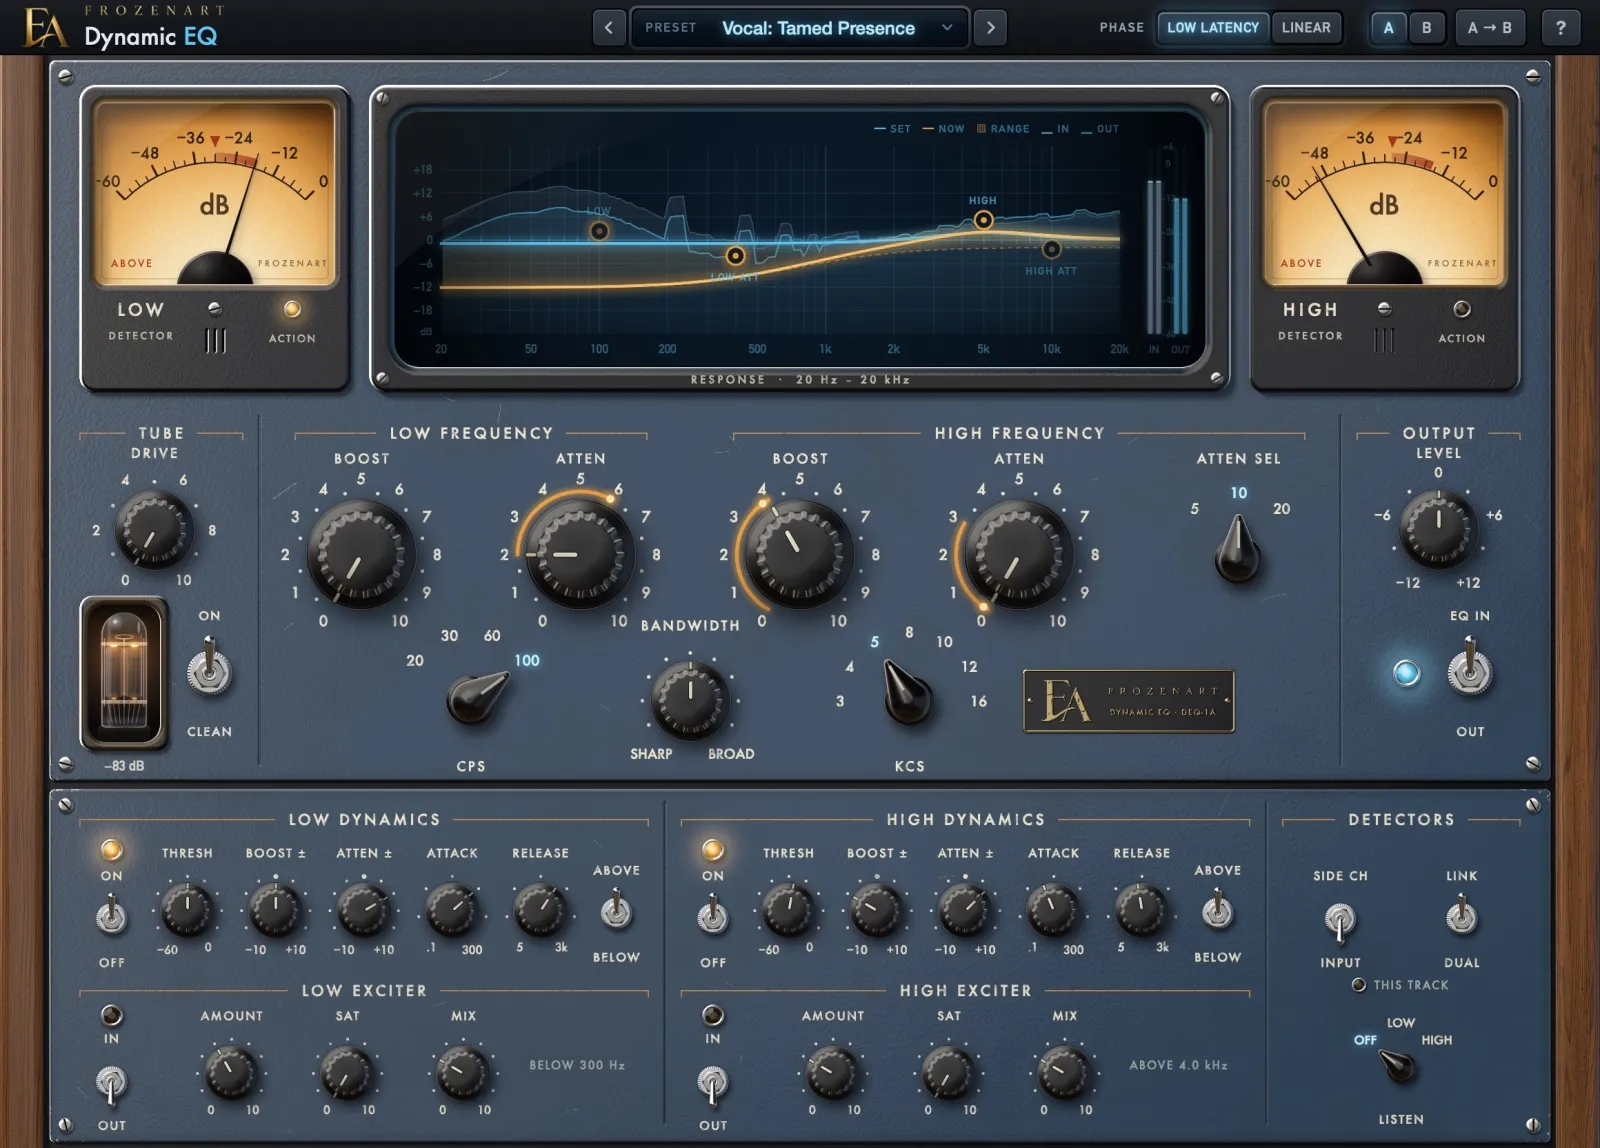The width and height of the screenshot is (1600, 1148).
Task: Click the Tube DRIVE knob
Action: tap(153, 531)
